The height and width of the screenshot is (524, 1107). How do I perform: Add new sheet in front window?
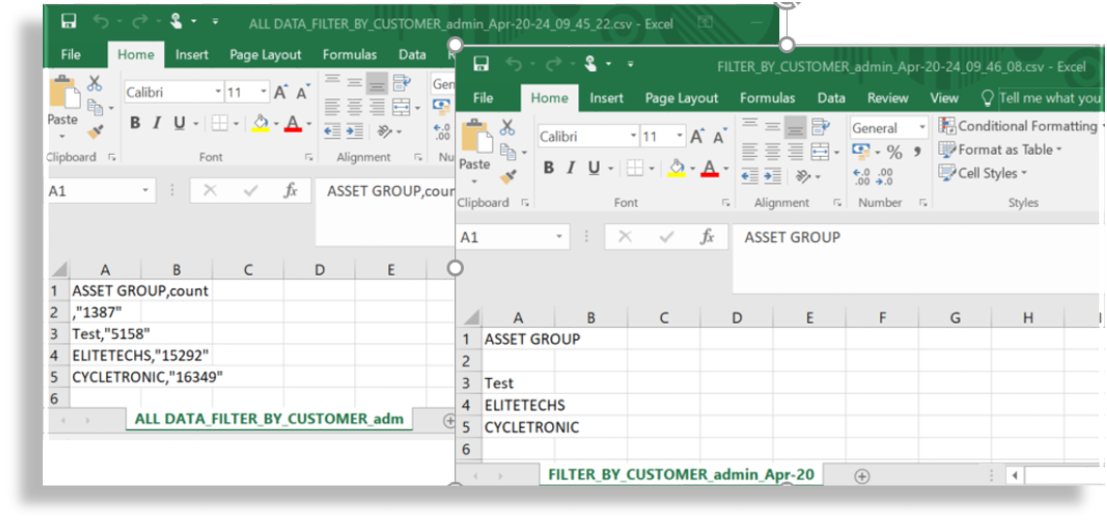tap(861, 476)
